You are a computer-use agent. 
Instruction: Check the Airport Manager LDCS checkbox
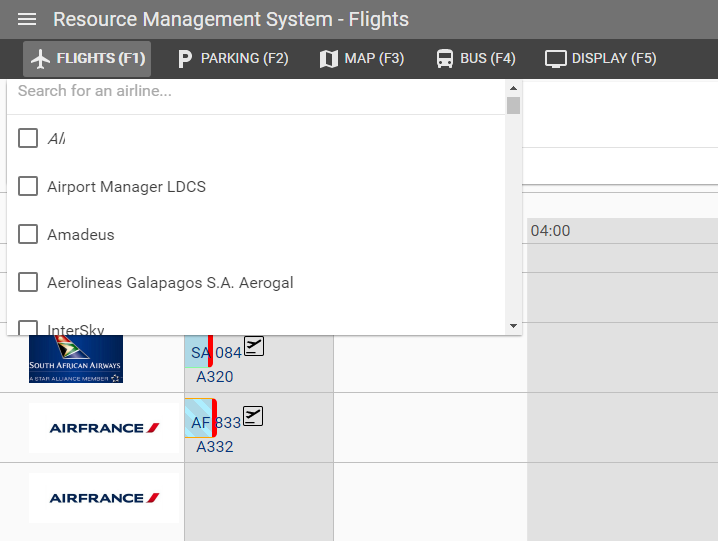click(28, 186)
